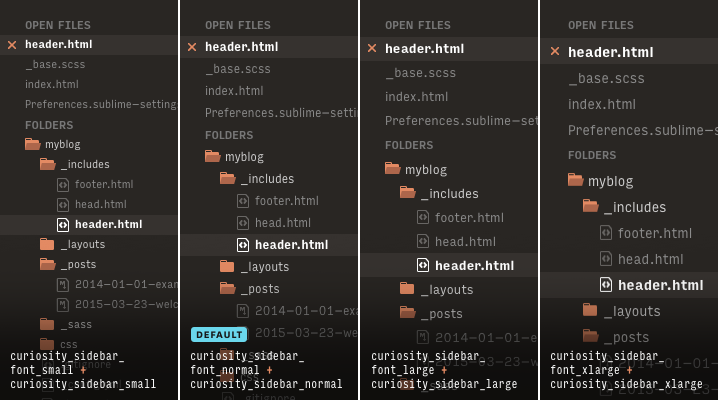Expand _layouts folder label in normal sidebar

pos(265,267)
